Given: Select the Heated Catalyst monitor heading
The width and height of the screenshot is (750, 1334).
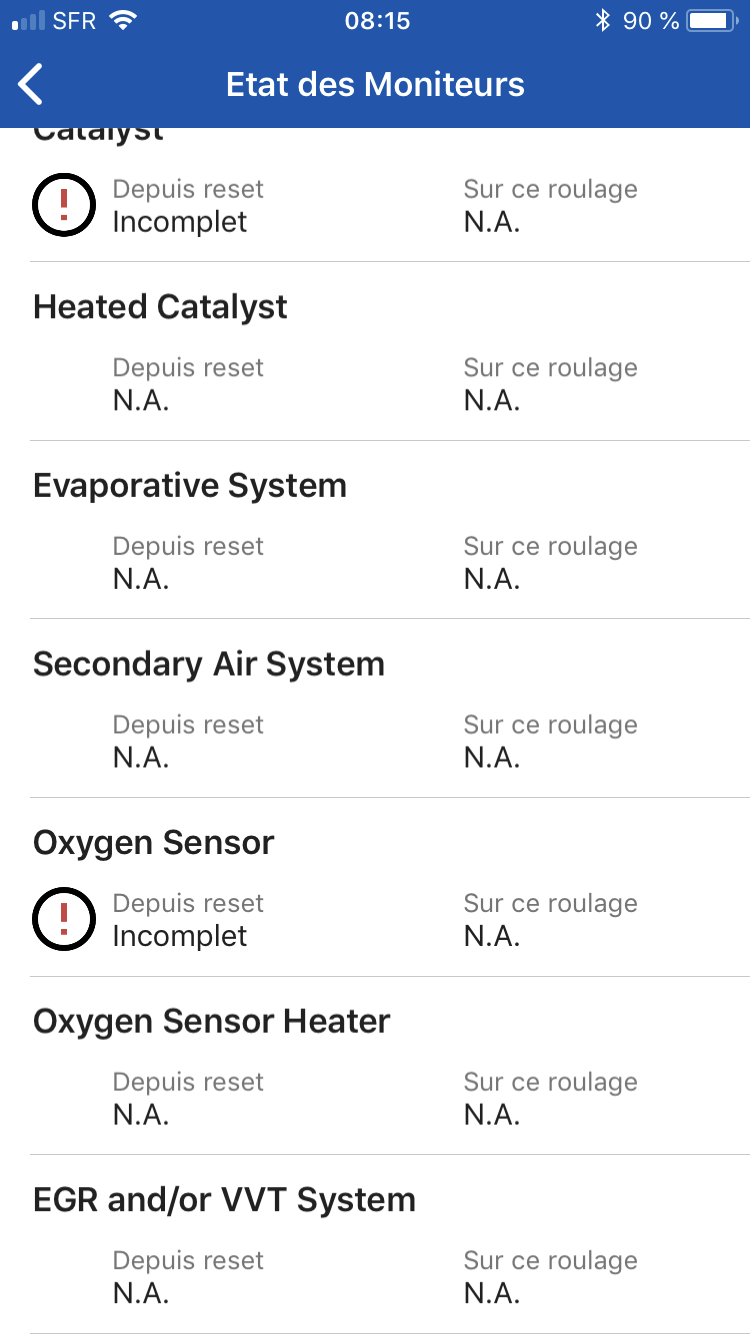Looking at the screenshot, I should coord(160,307).
